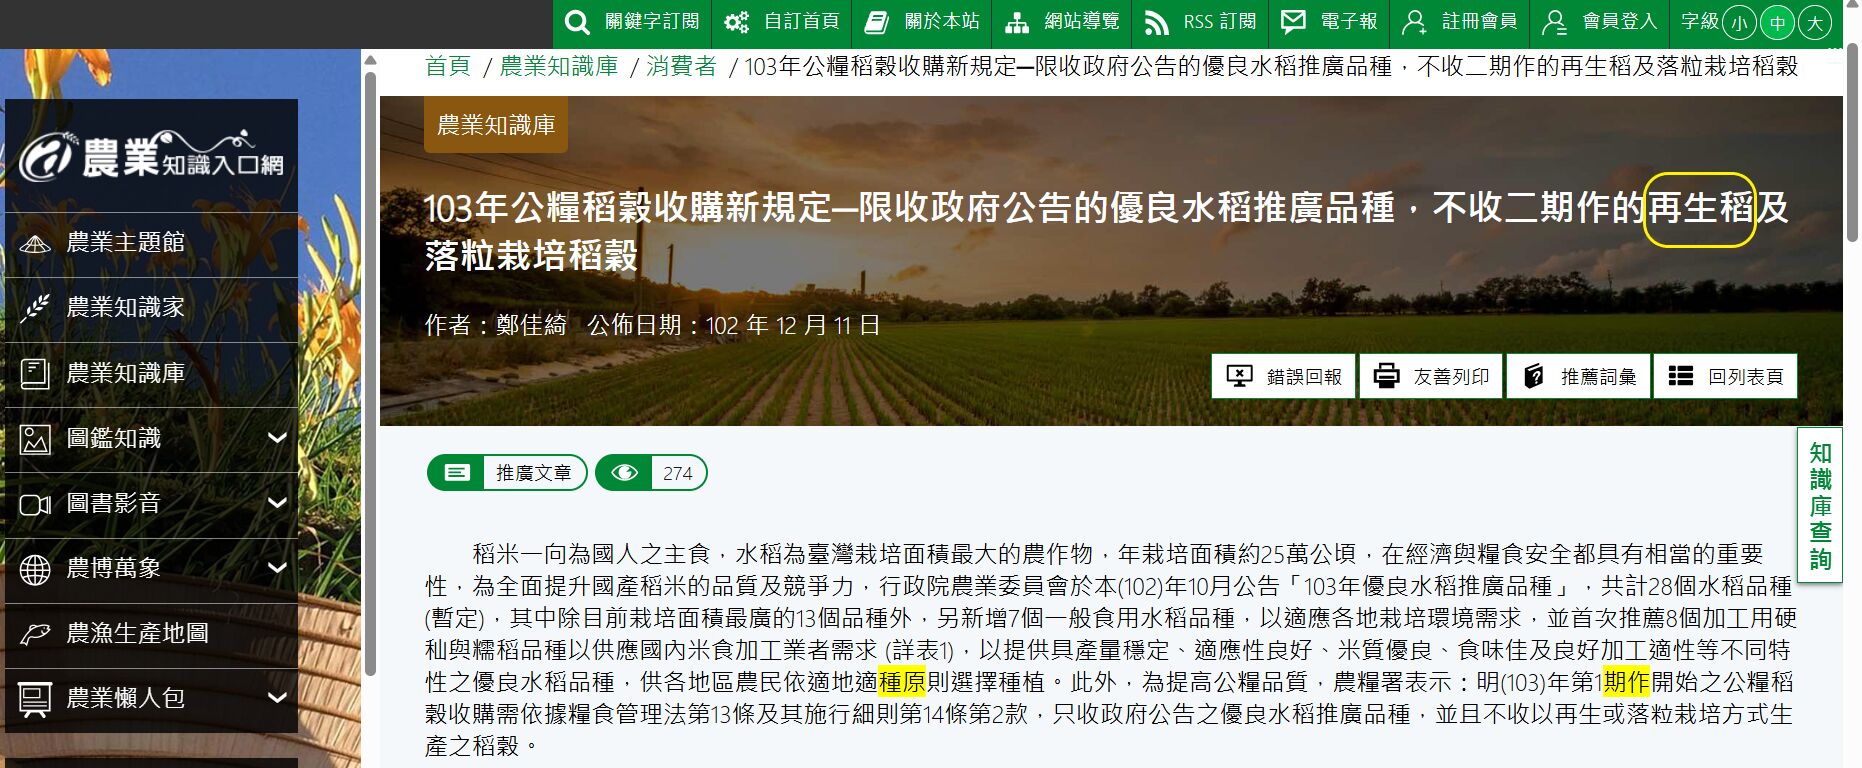Select medium (中) font size
The width and height of the screenshot is (1862, 768).
tap(1777, 23)
